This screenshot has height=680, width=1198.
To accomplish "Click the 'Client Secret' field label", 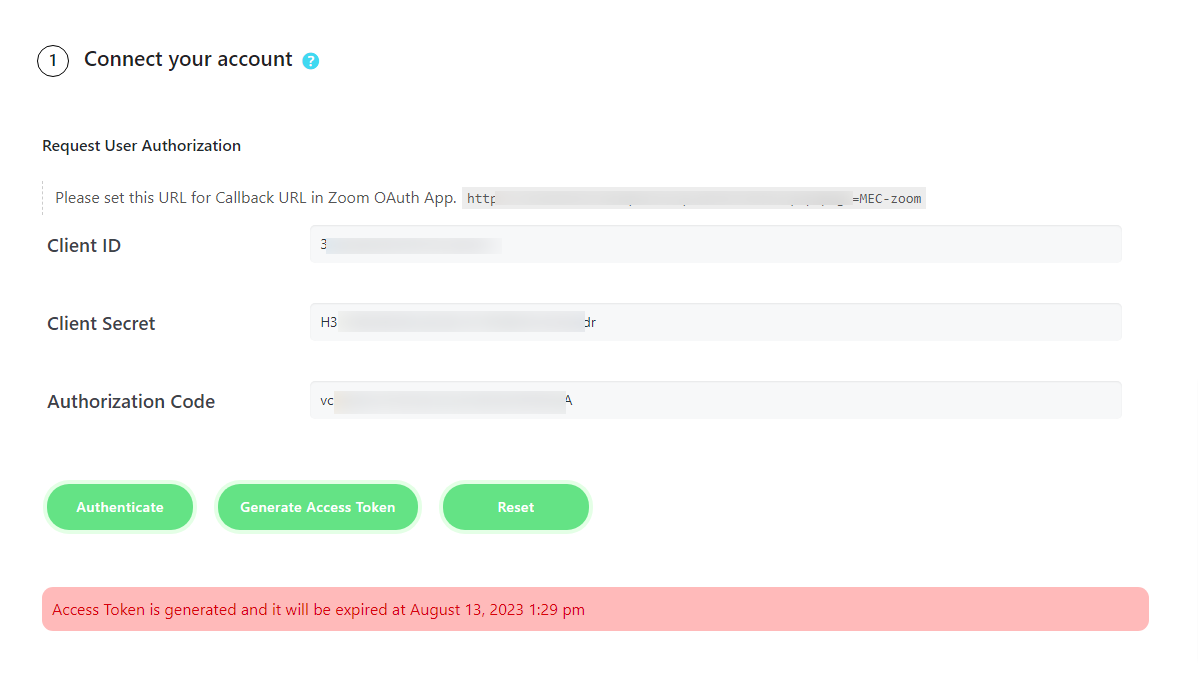I will [101, 324].
